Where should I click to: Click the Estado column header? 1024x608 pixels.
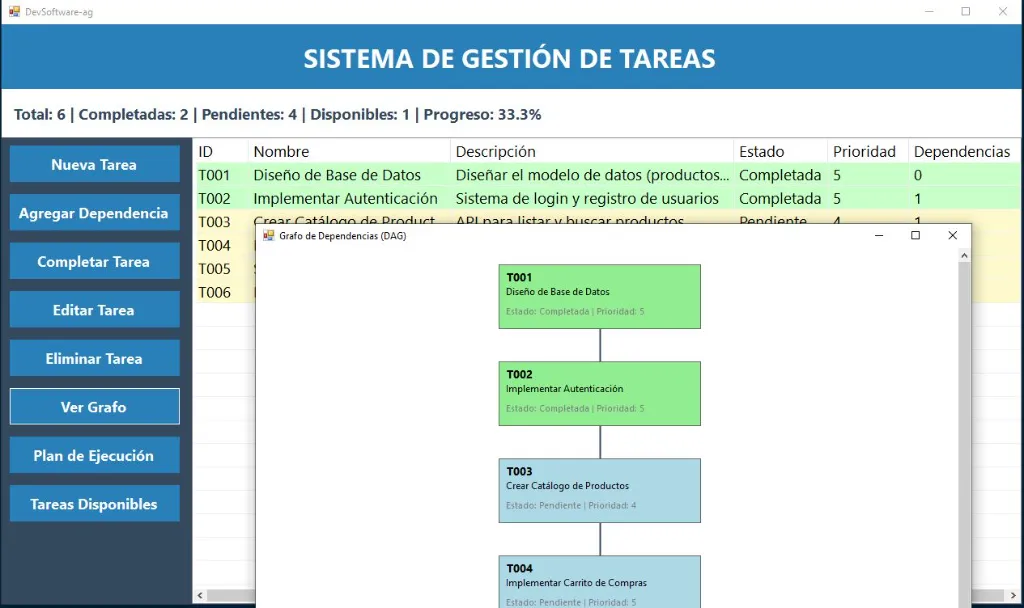pyautogui.click(x=760, y=151)
